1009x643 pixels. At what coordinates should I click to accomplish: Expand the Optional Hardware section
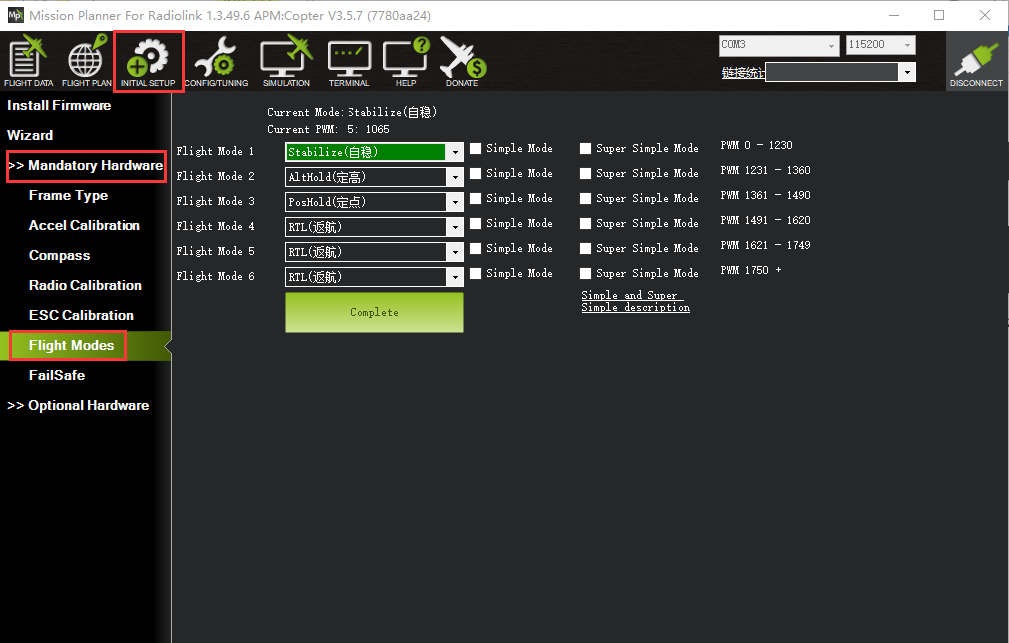[x=79, y=405]
